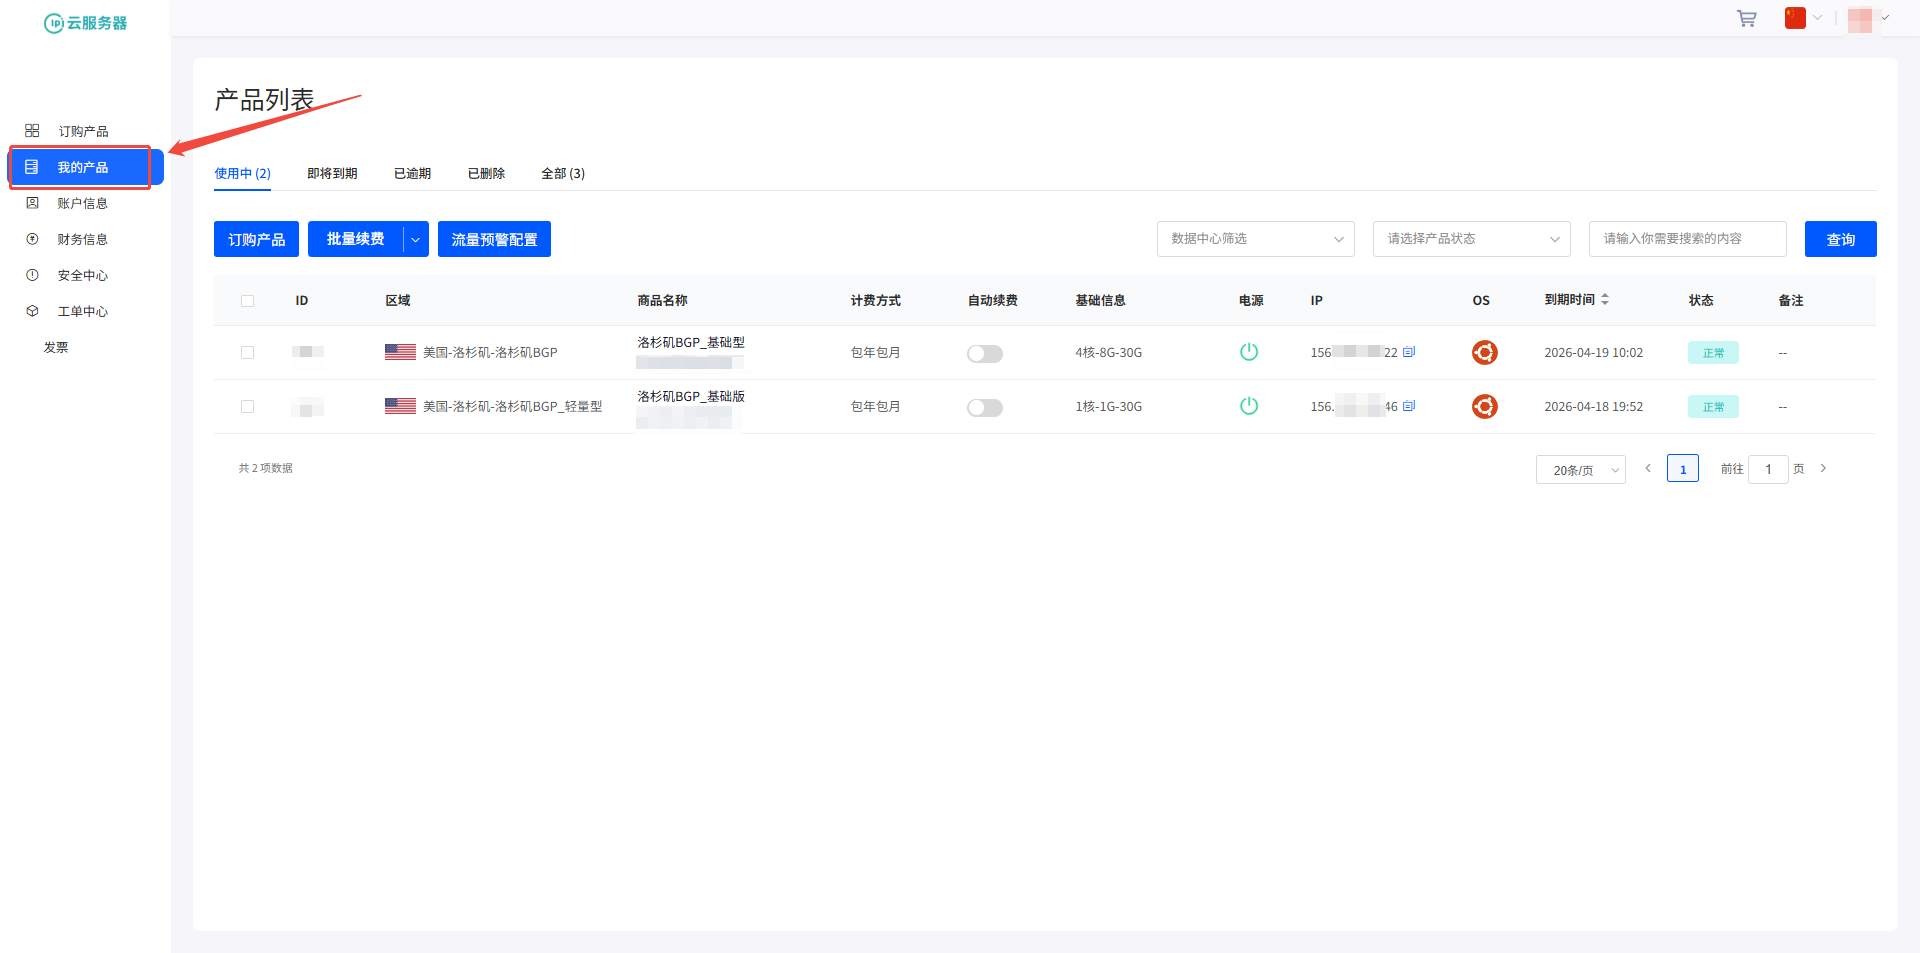Viewport: 1920px width, 953px height.
Task: Switch to the 即将到期 tab
Action: (x=332, y=174)
